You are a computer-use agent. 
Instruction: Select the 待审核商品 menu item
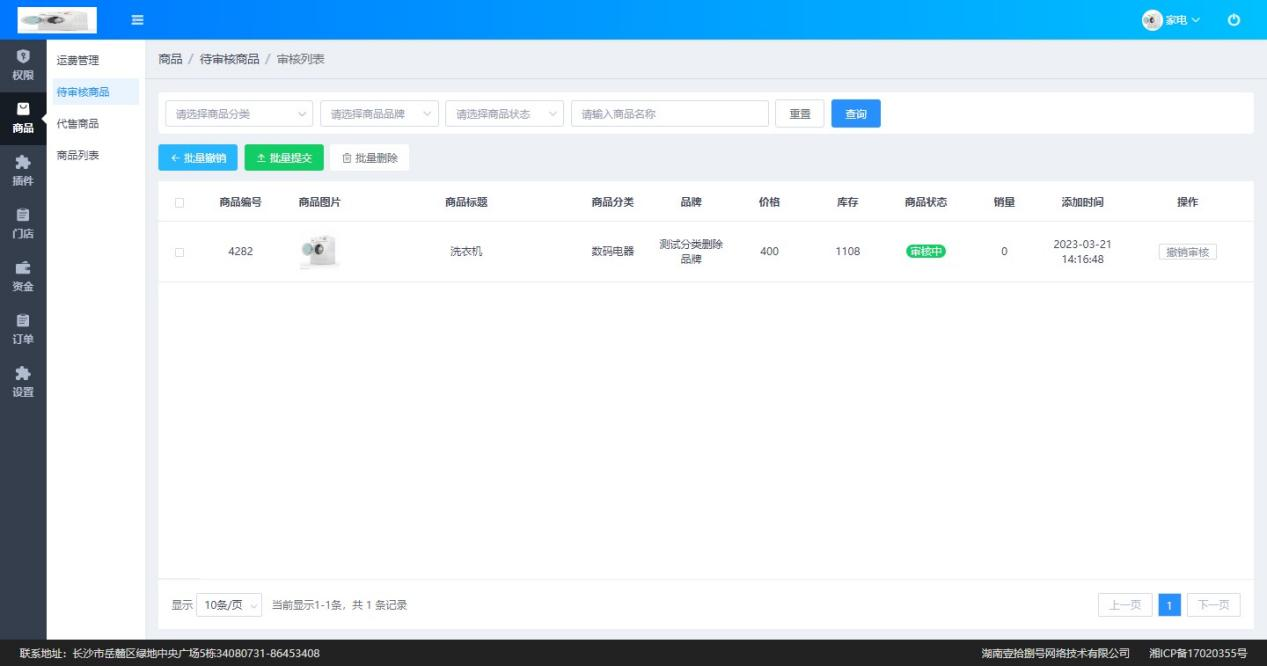[93, 92]
